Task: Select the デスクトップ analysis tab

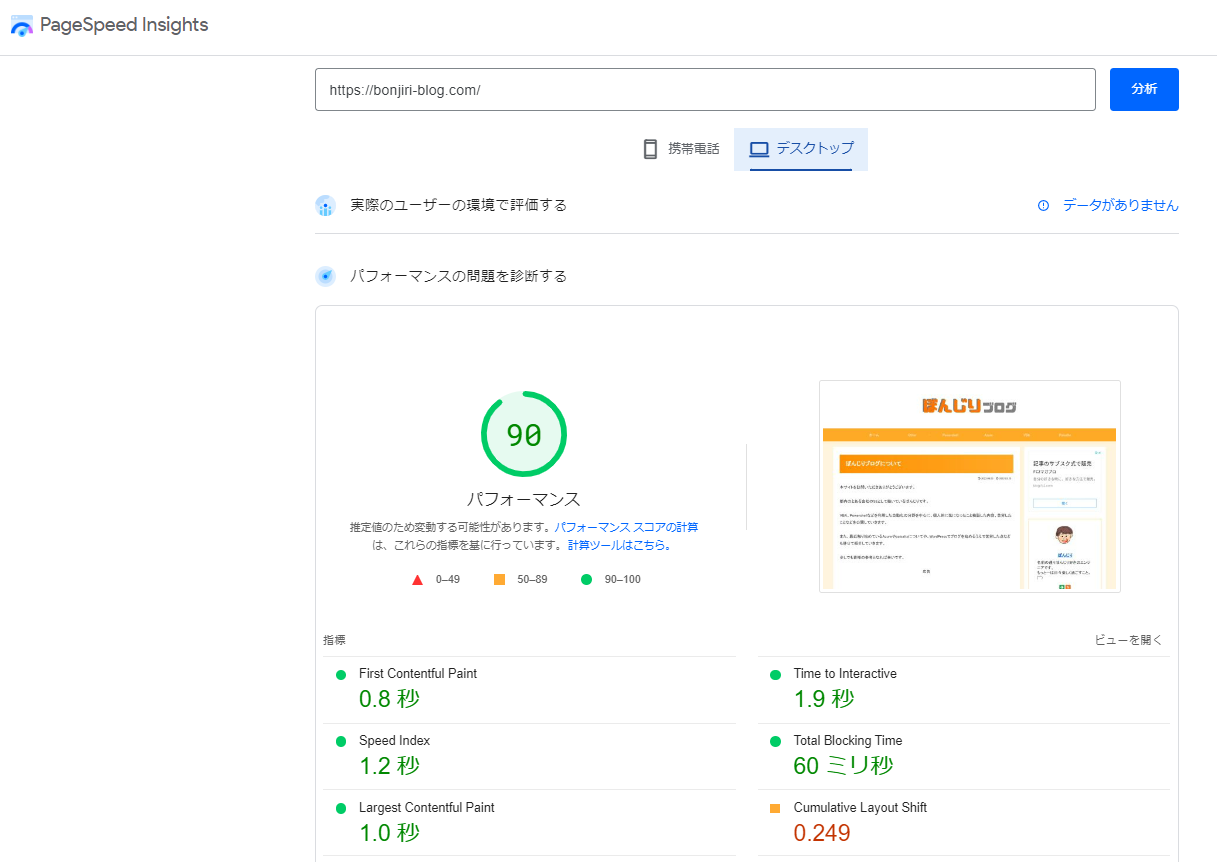Action: coord(800,148)
